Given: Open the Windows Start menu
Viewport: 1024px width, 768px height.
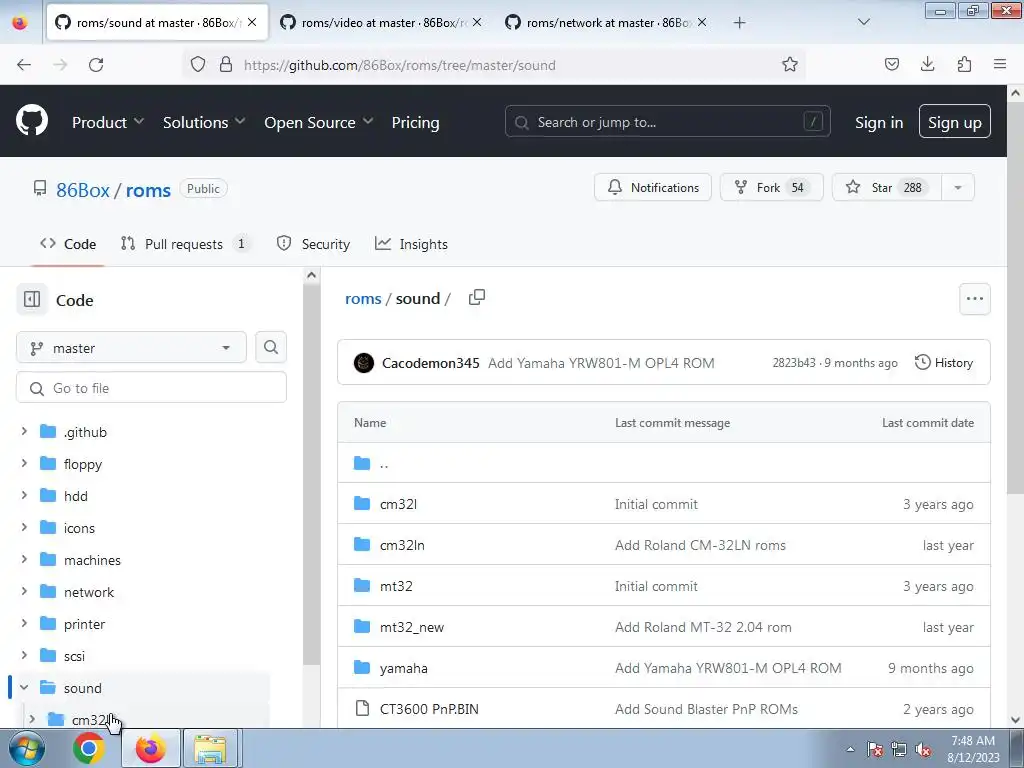Looking at the screenshot, I should (25, 748).
